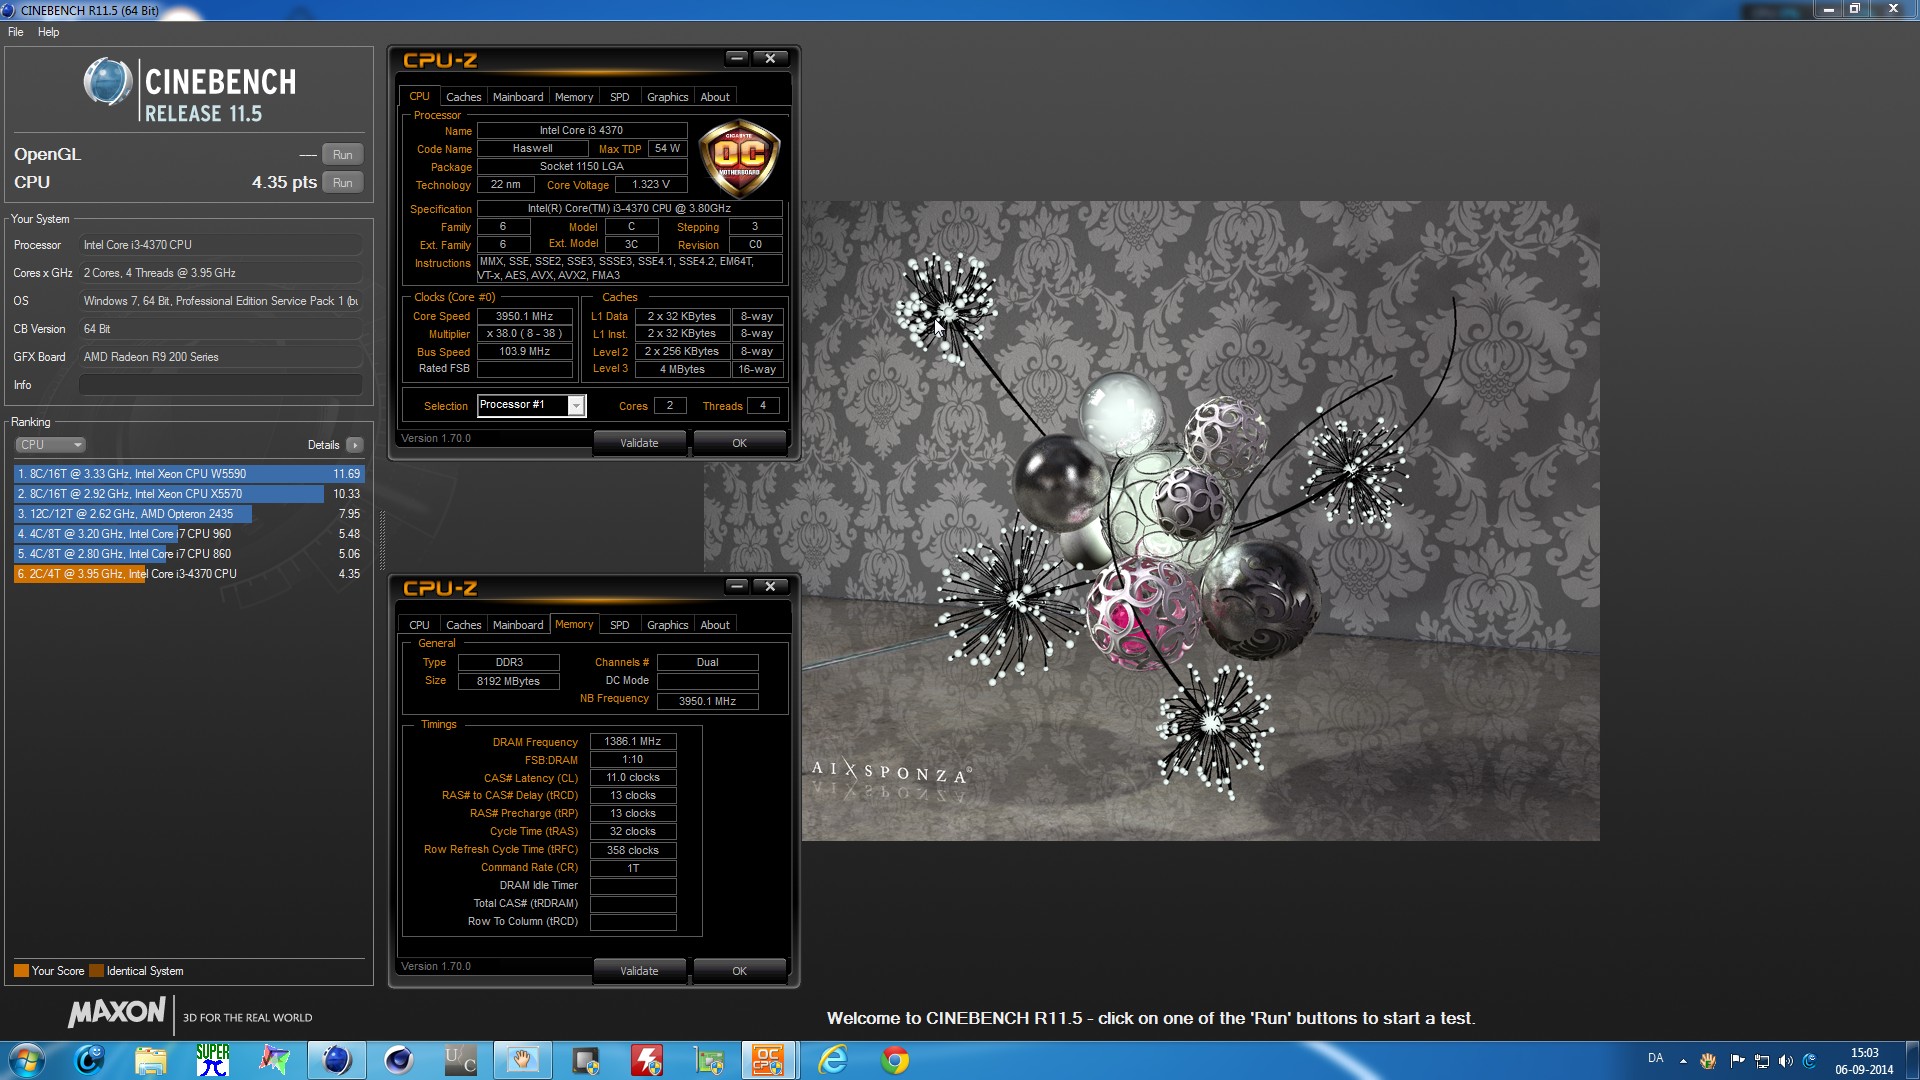The height and width of the screenshot is (1080, 1920).
Task: Open the Windows Start menu
Action: [27, 1060]
